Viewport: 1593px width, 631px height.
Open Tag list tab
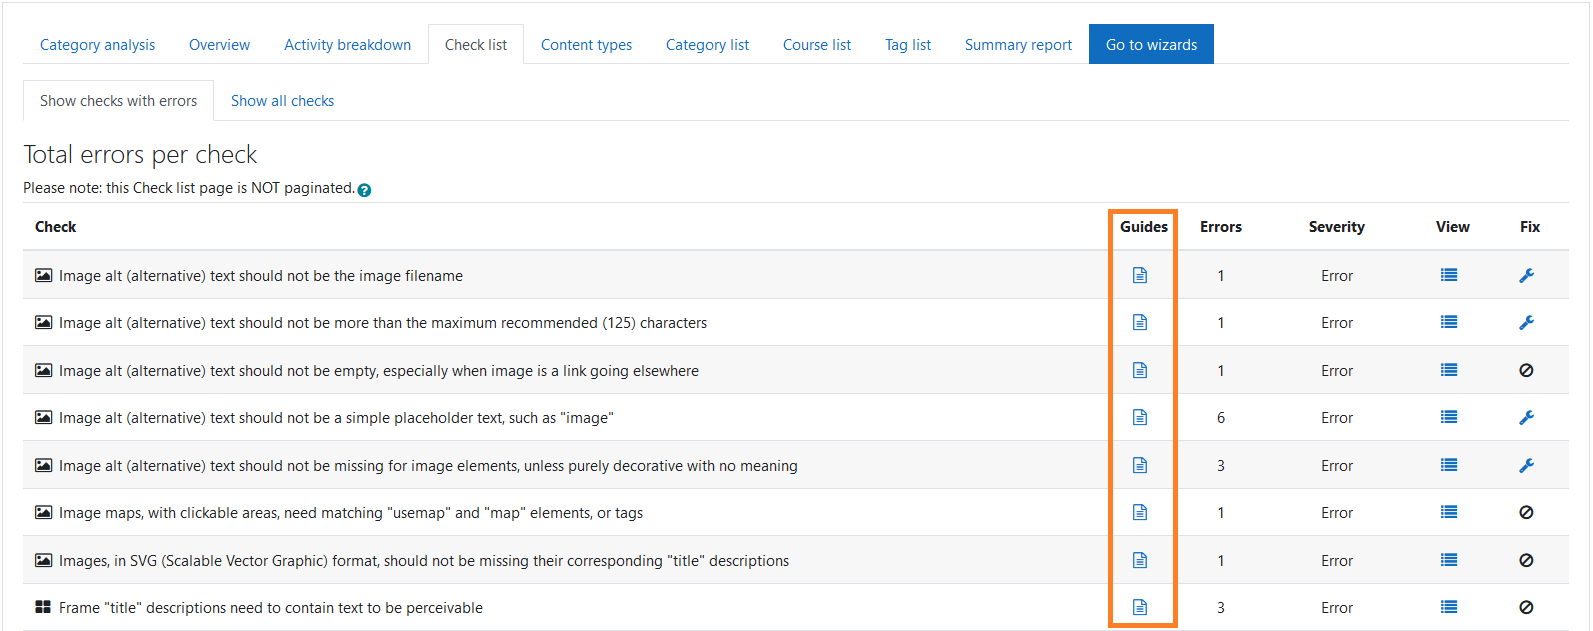click(x=908, y=45)
